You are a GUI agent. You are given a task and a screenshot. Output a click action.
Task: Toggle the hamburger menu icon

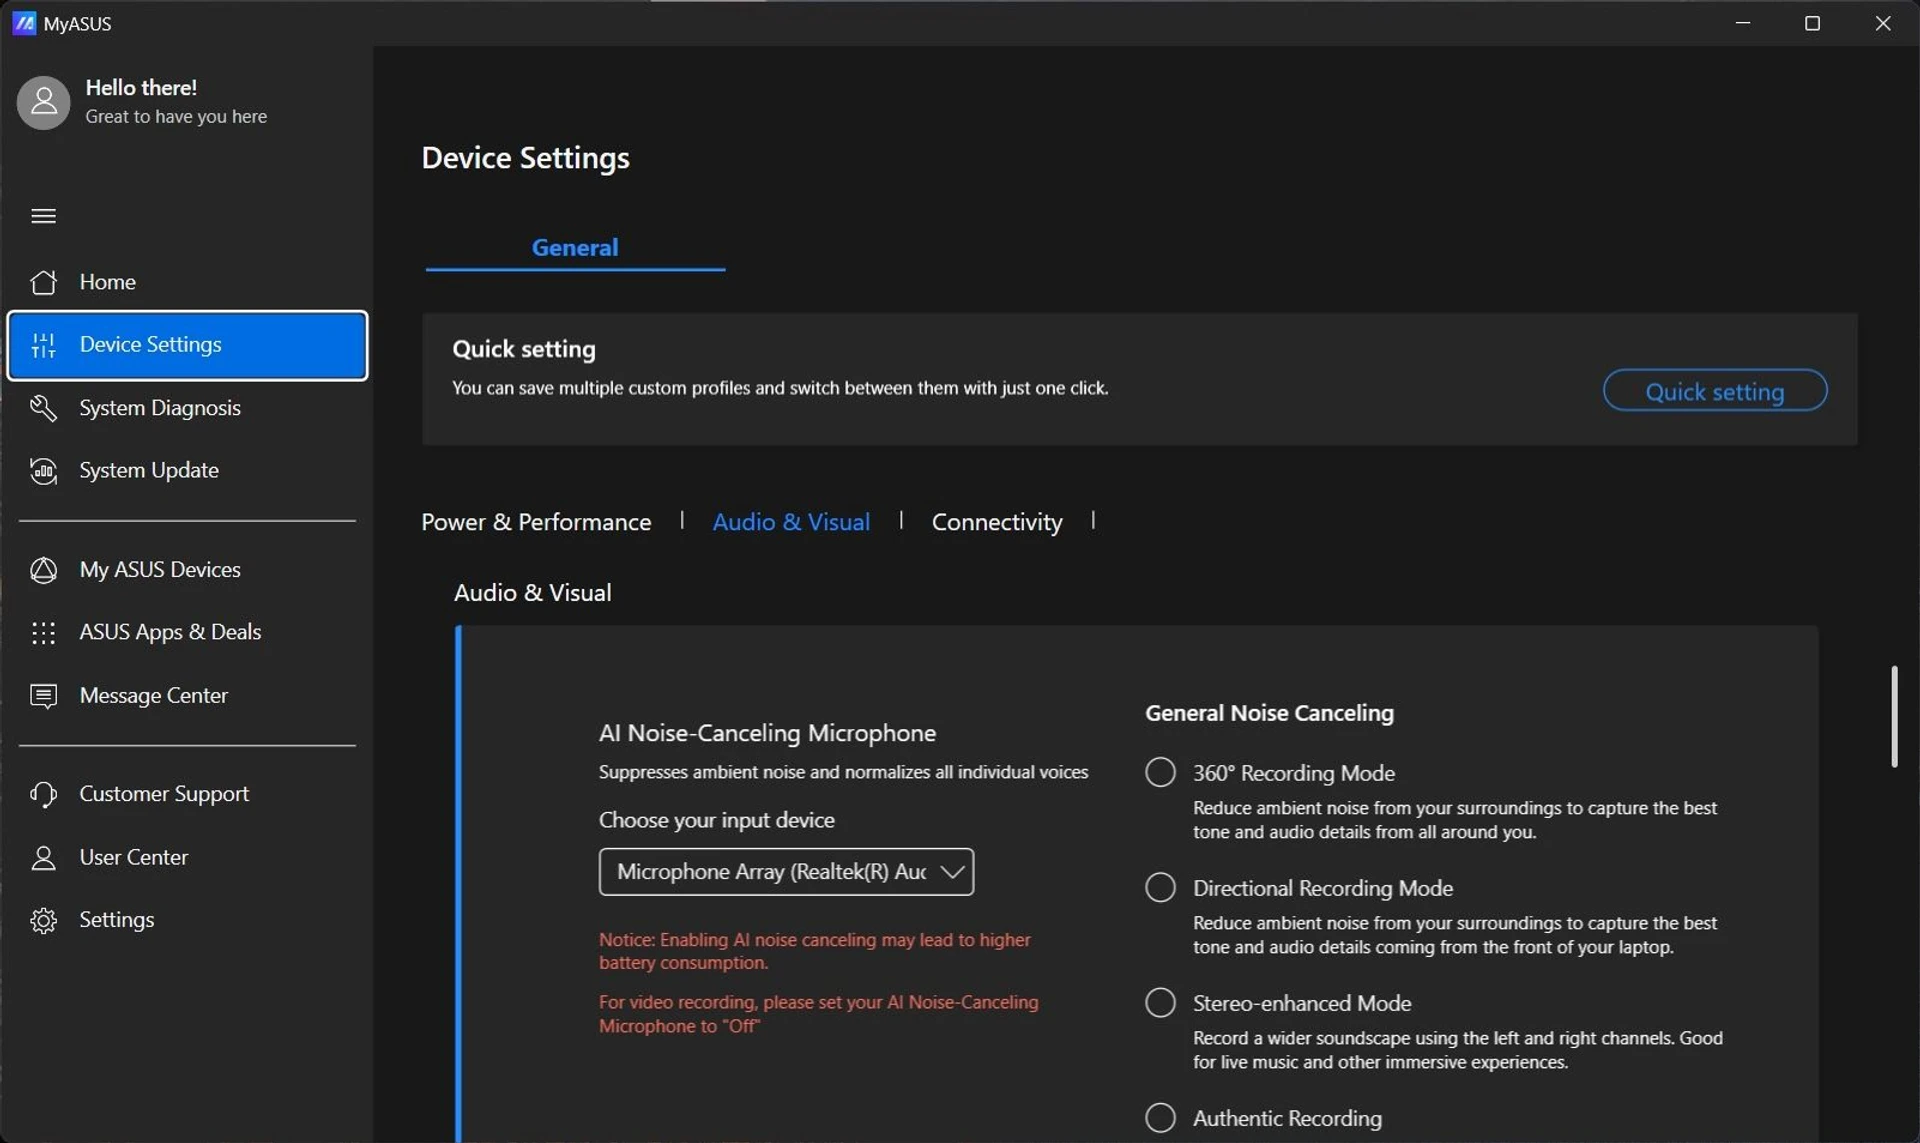point(43,216)
